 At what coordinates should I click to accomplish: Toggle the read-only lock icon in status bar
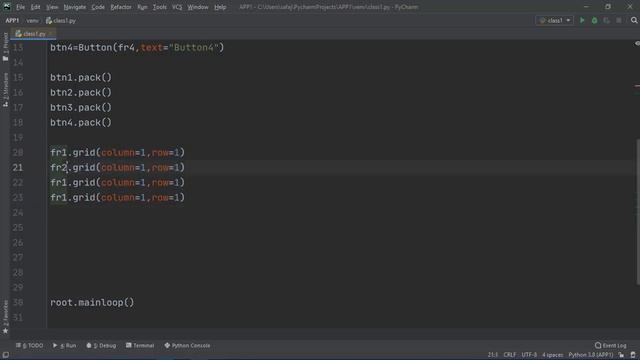tap(621, 355)
